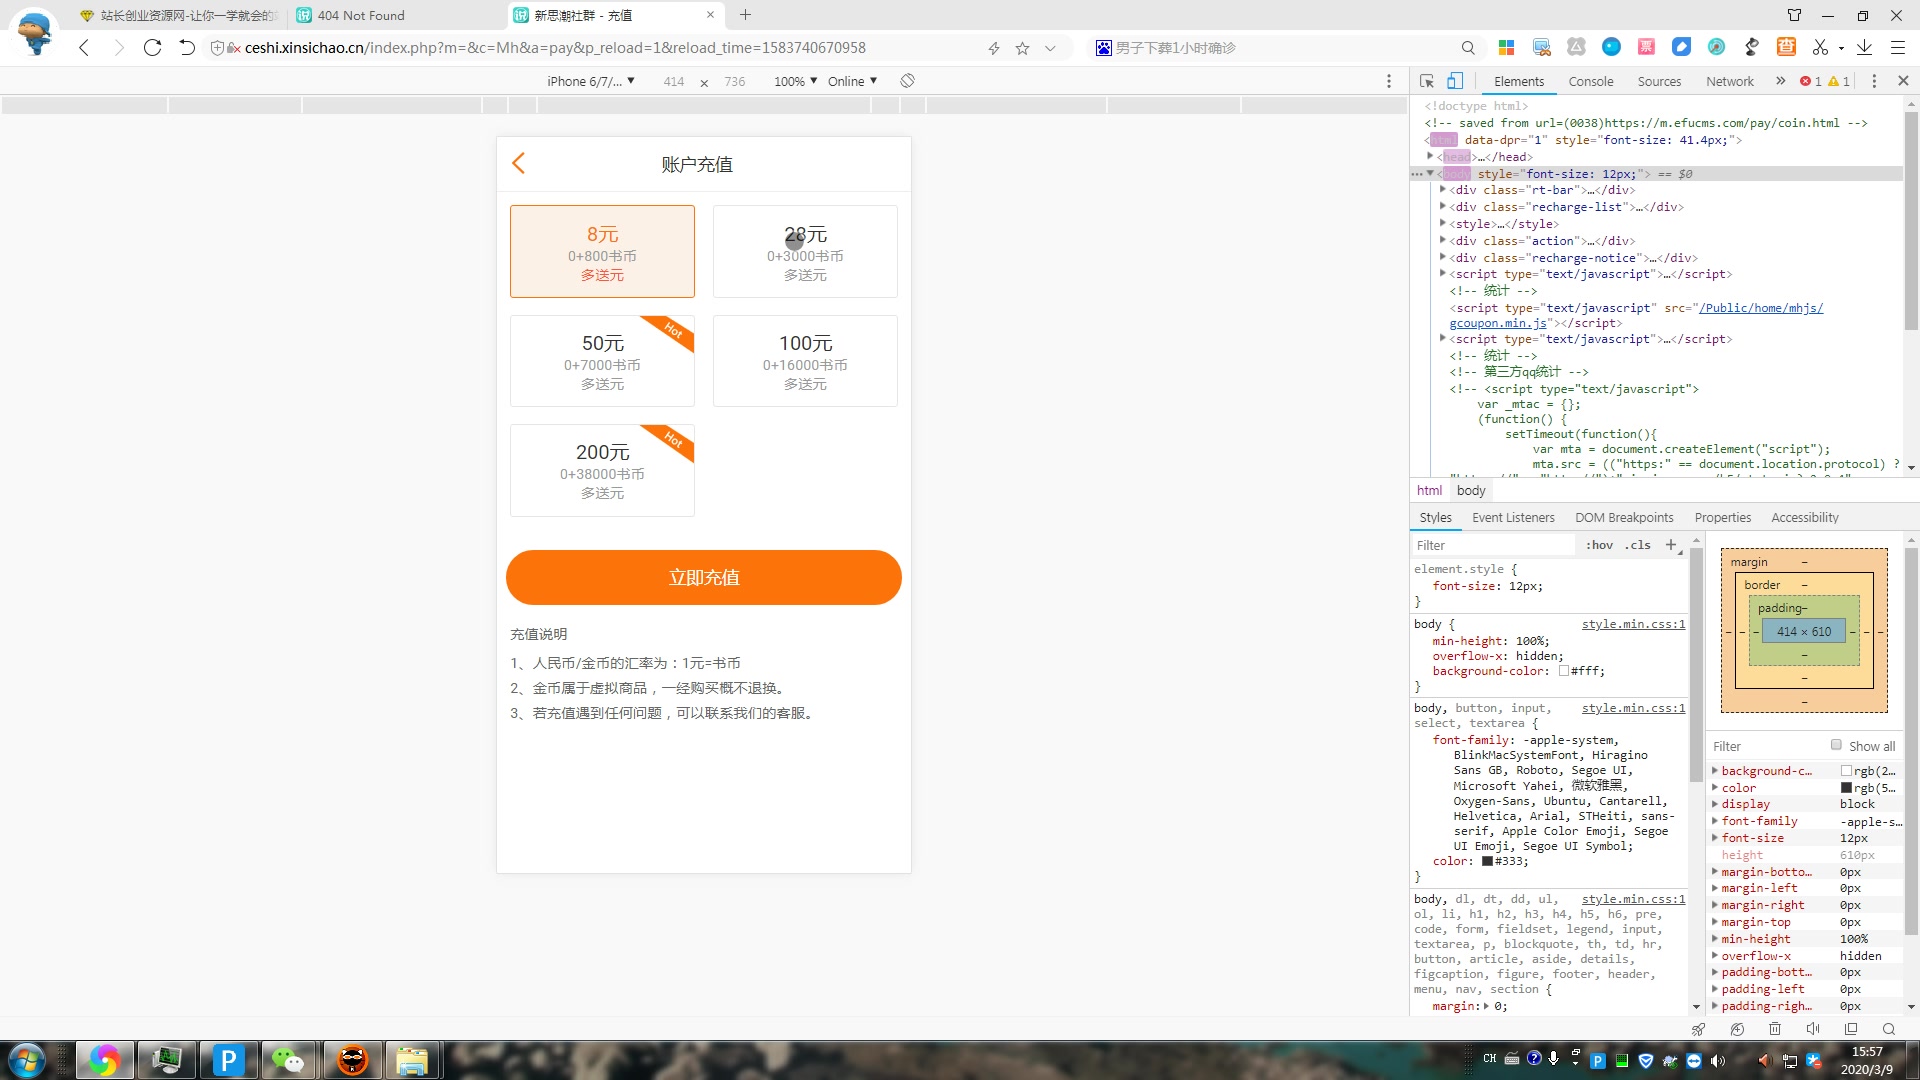
Task: Click the error count indicator
Action: 1810,81
